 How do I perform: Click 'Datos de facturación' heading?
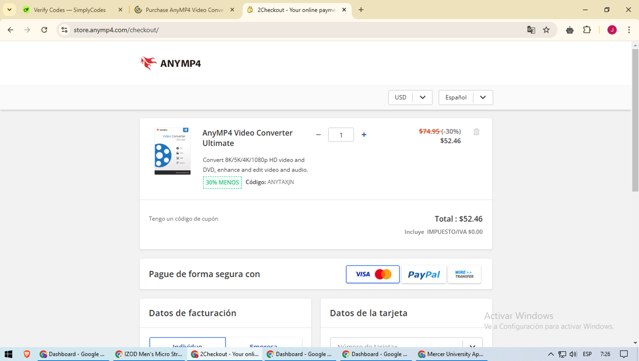[192, 313]
